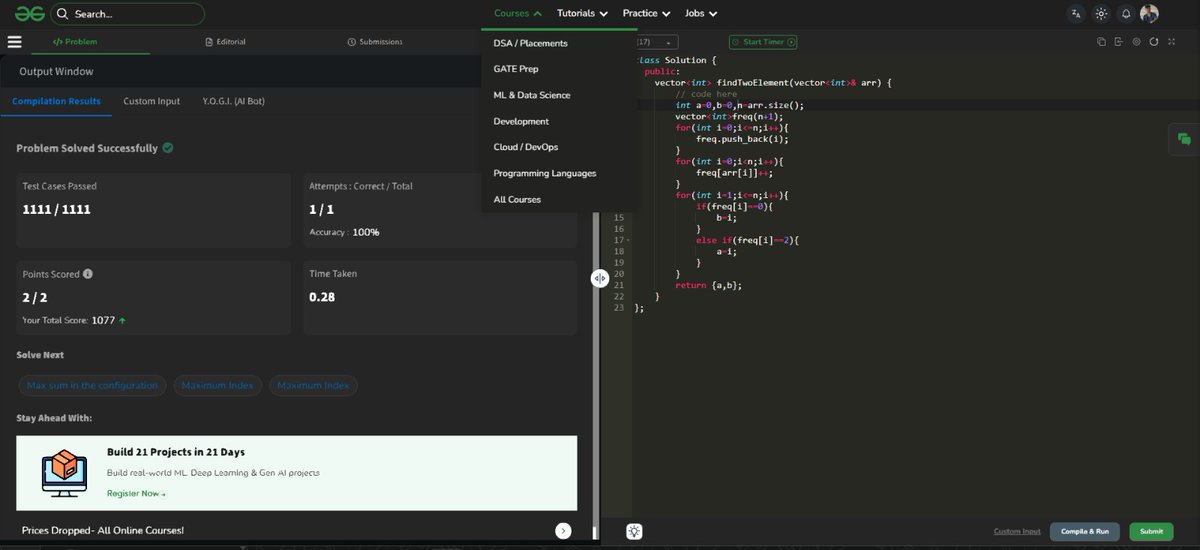Click the Problem Solved Successfully heading

coord(87,148)
